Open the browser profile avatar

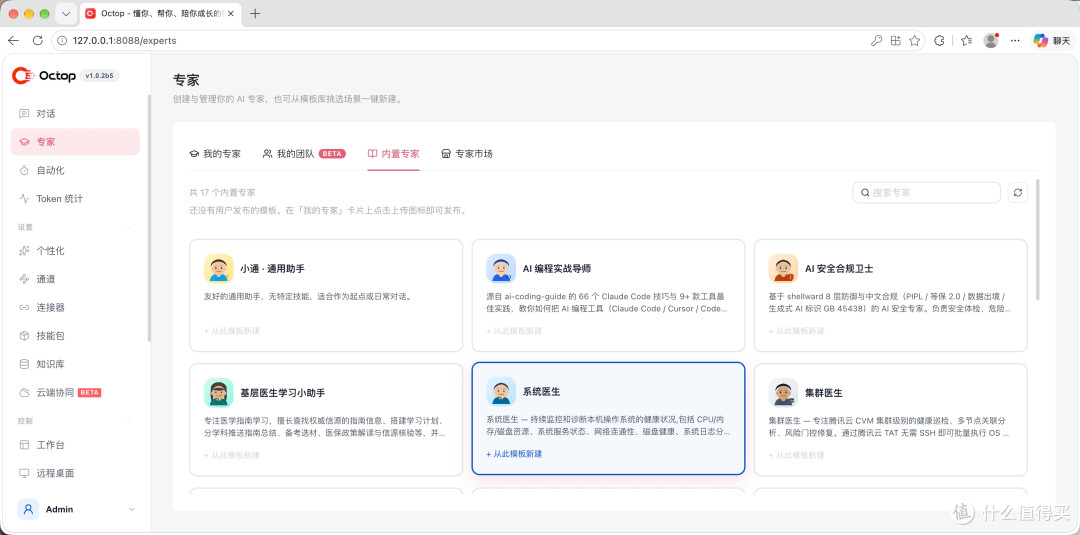[x=991, y=41]
